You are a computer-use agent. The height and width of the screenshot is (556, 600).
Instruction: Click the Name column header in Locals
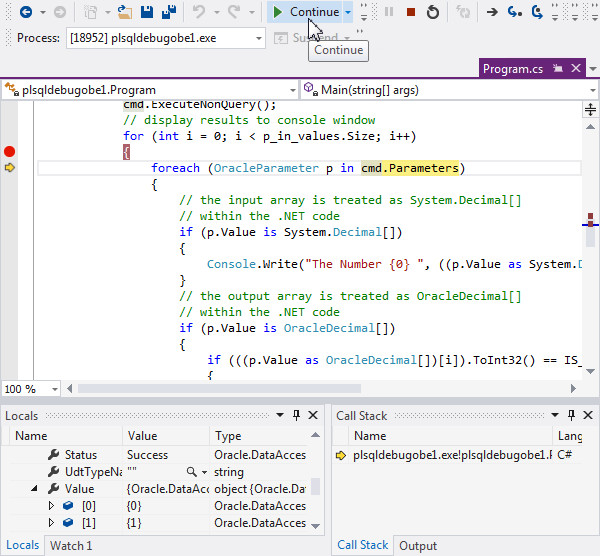coord(66,436)
